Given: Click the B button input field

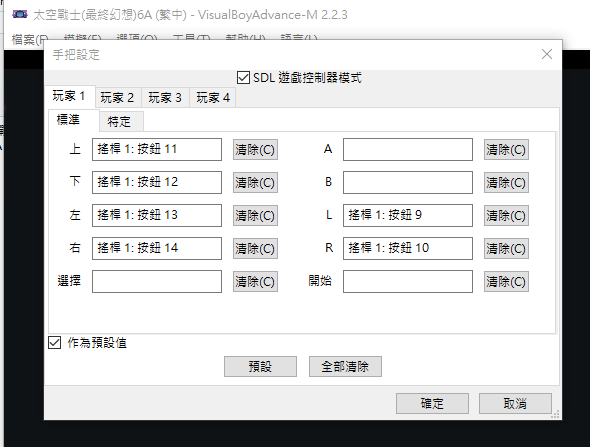Looking at the screenshot, I should point(408,182).
